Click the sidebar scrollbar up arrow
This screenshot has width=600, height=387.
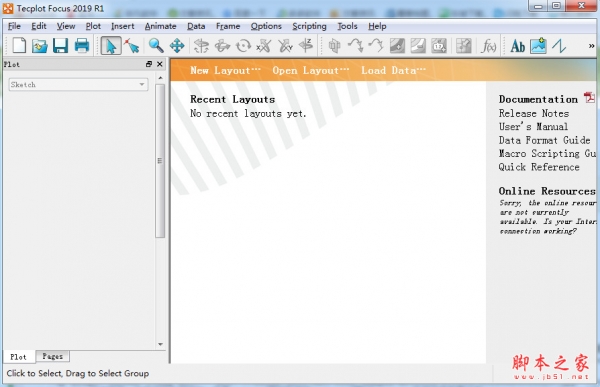160,78
